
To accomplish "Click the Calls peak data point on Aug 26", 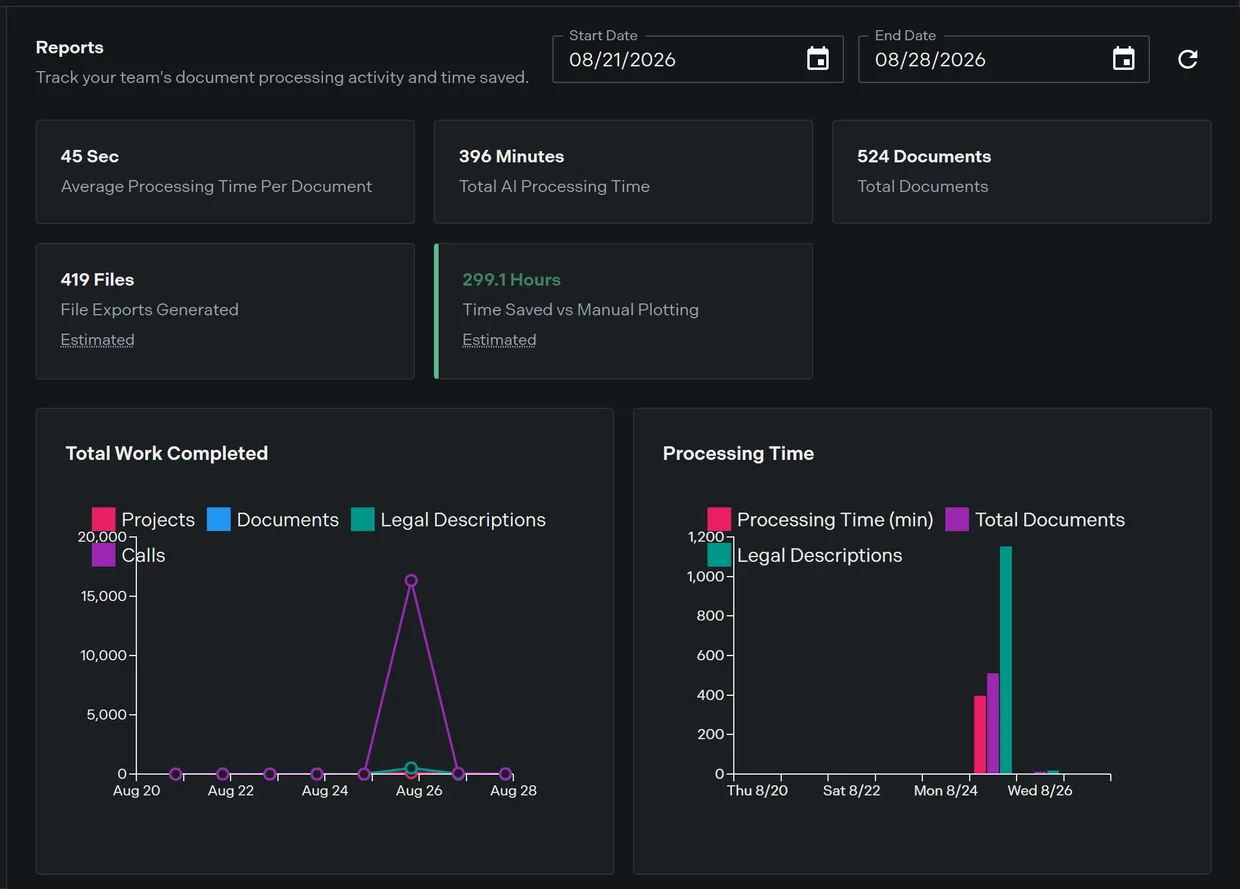I will 411,580.
